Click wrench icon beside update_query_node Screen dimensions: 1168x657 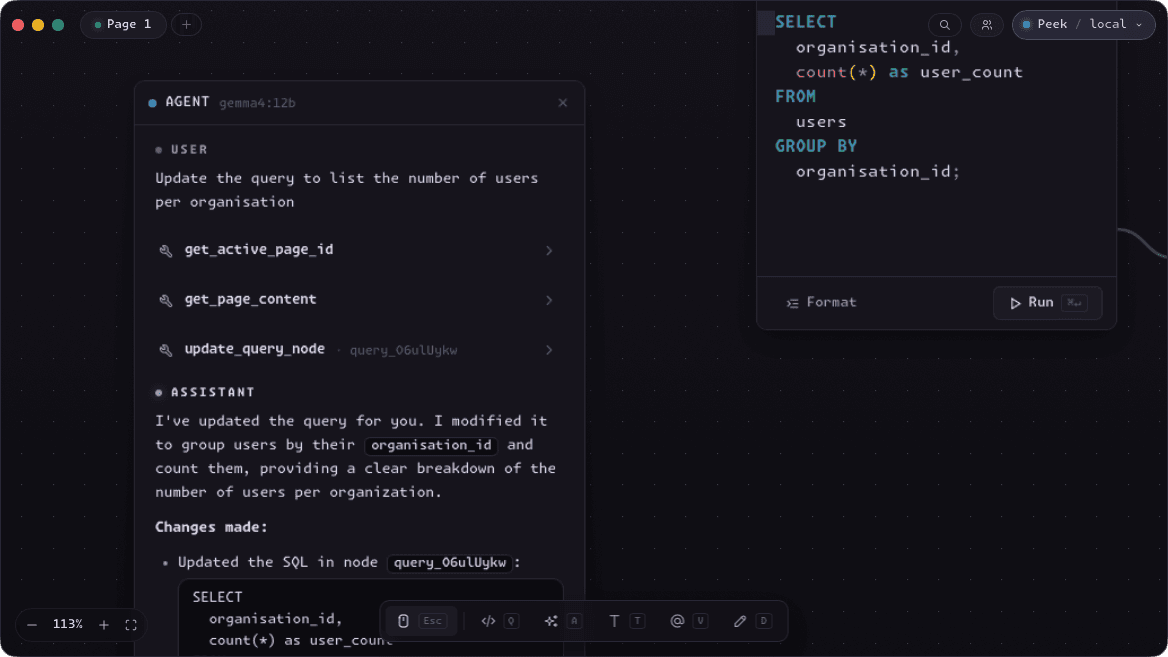pos(165,350)
